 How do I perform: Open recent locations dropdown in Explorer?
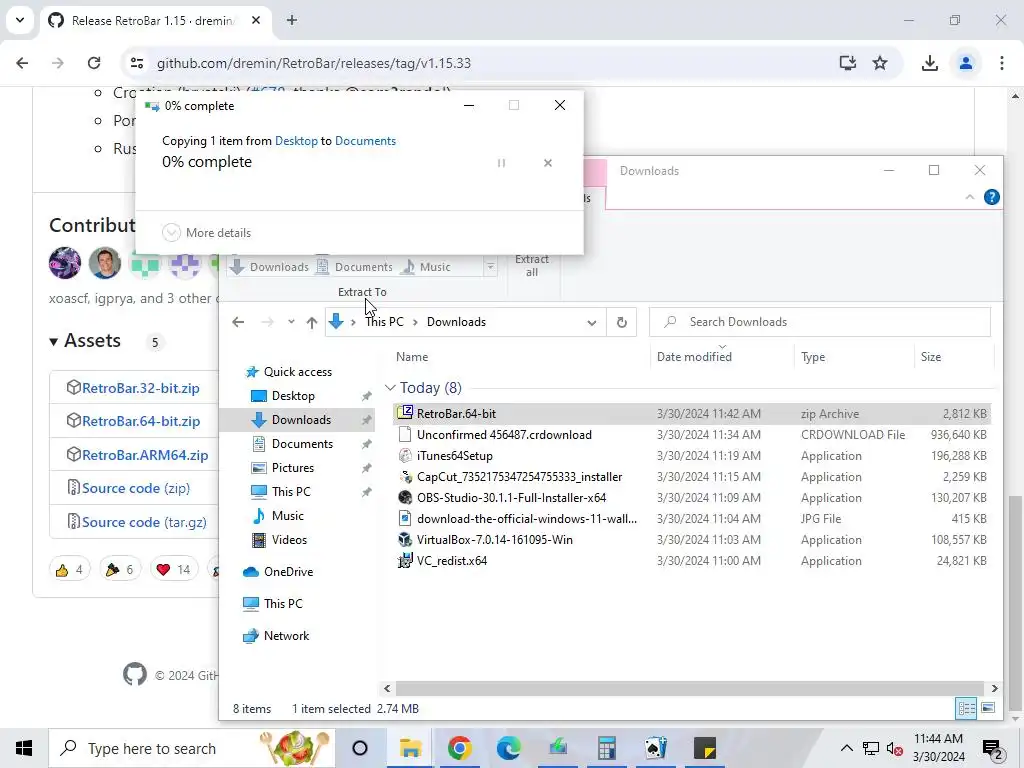[x=291, y=322]
